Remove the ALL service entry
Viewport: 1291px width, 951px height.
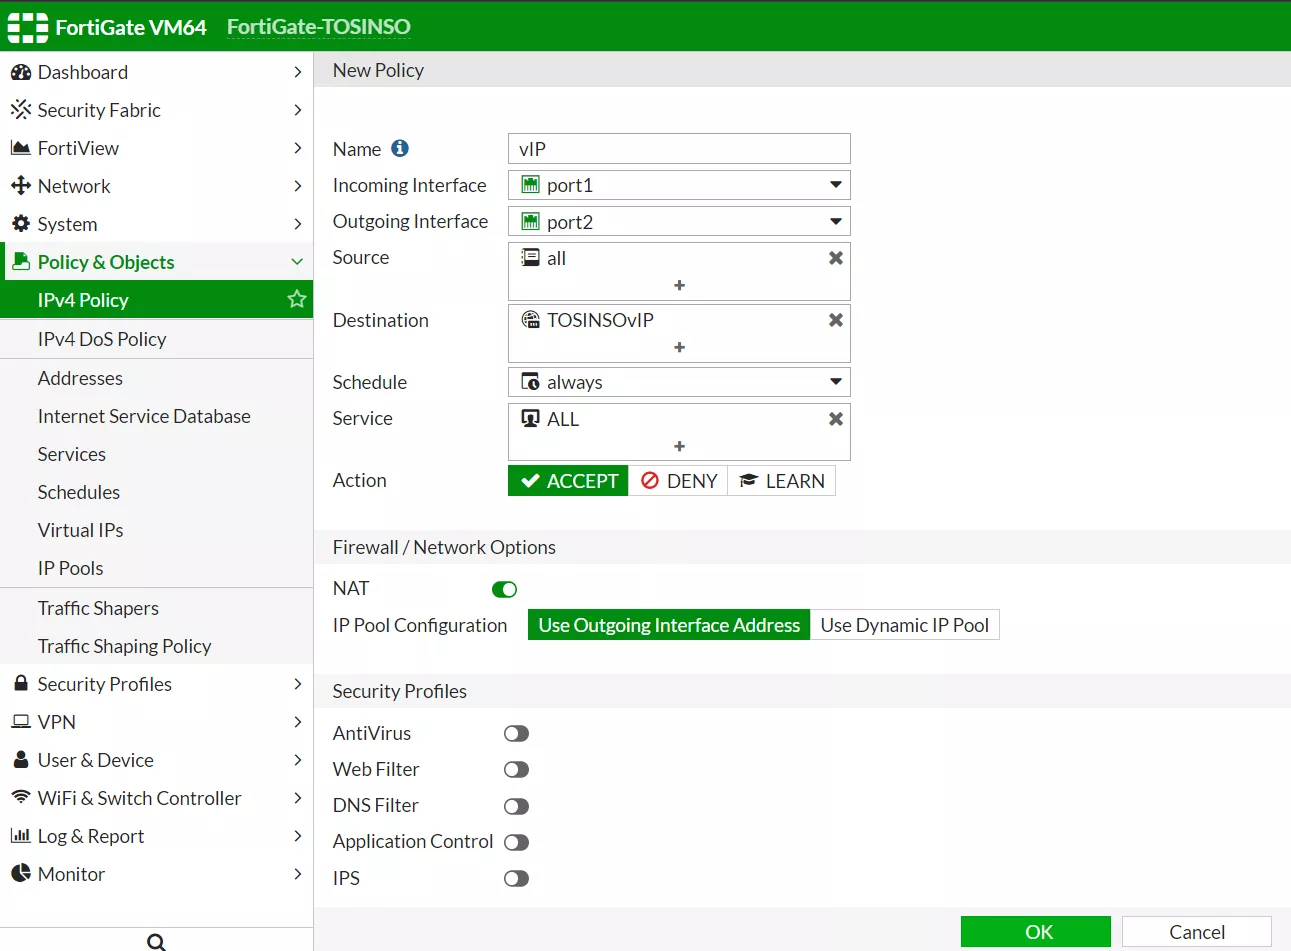(836, 419)
